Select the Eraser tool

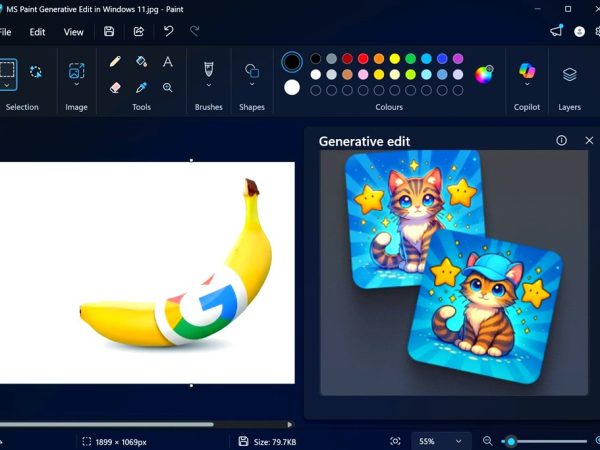[x=115, y=88]
